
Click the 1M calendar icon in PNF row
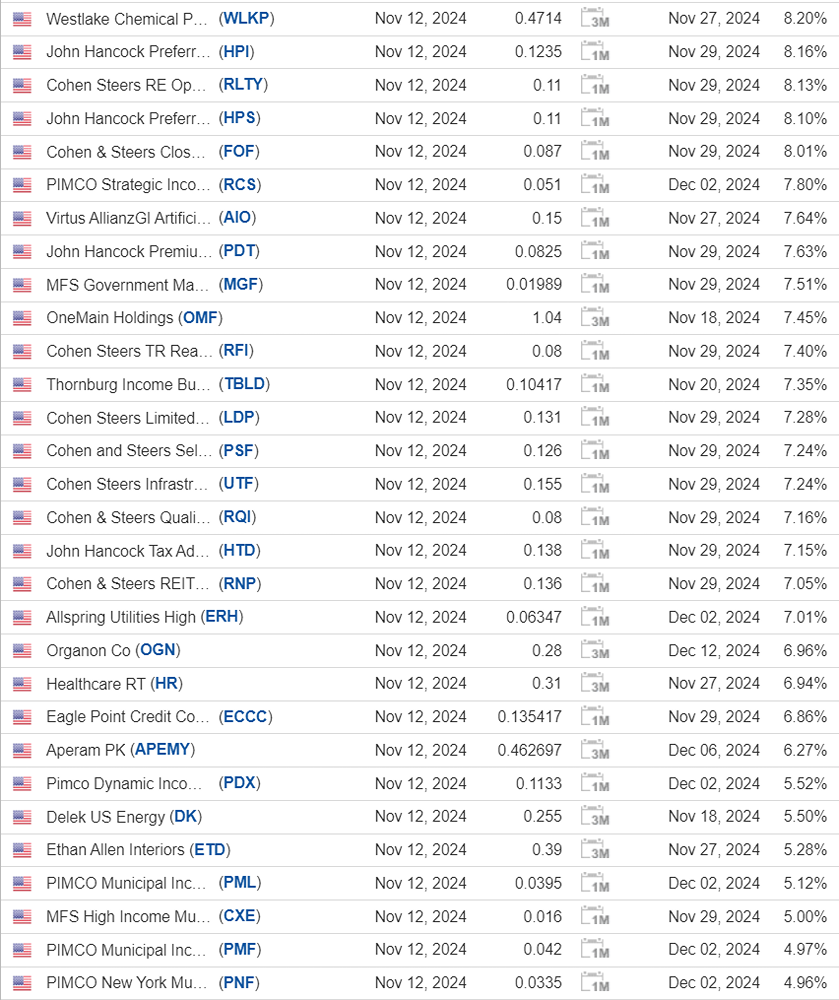(x=595, y=982)
